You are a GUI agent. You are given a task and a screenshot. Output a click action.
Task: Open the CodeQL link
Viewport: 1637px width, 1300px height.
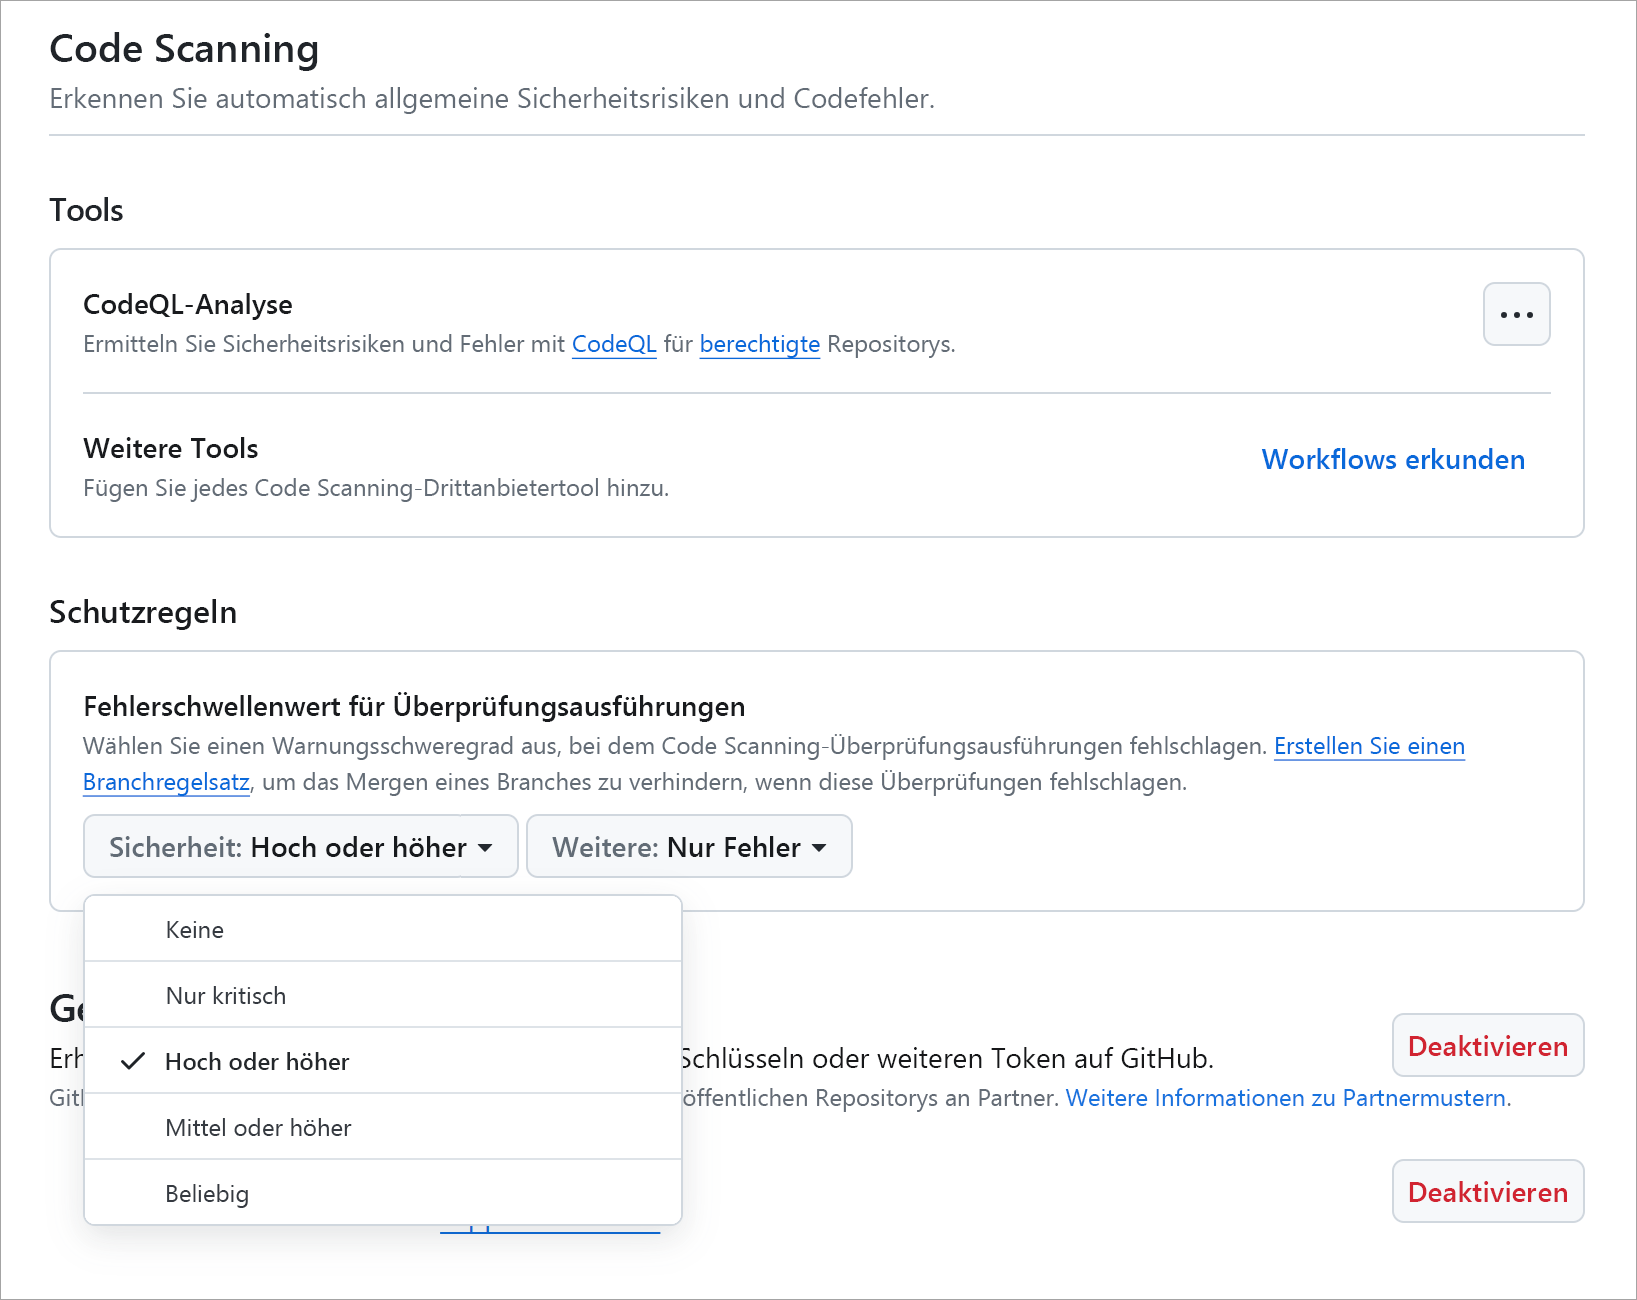(613, 344)
